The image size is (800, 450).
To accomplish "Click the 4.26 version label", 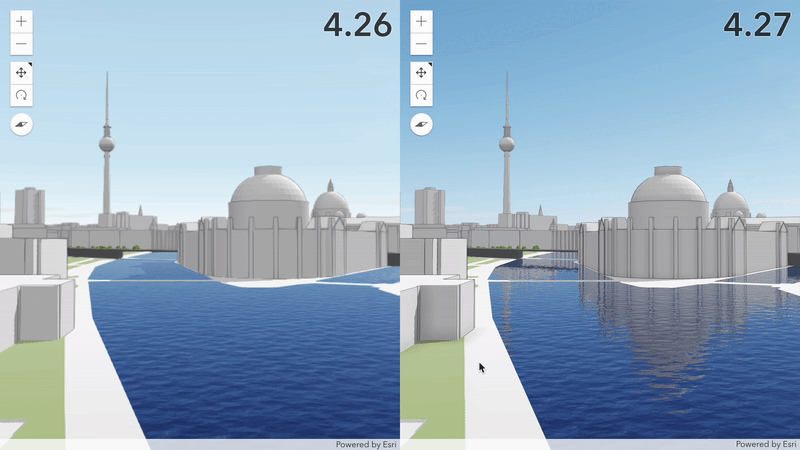I will coord(357,24).
